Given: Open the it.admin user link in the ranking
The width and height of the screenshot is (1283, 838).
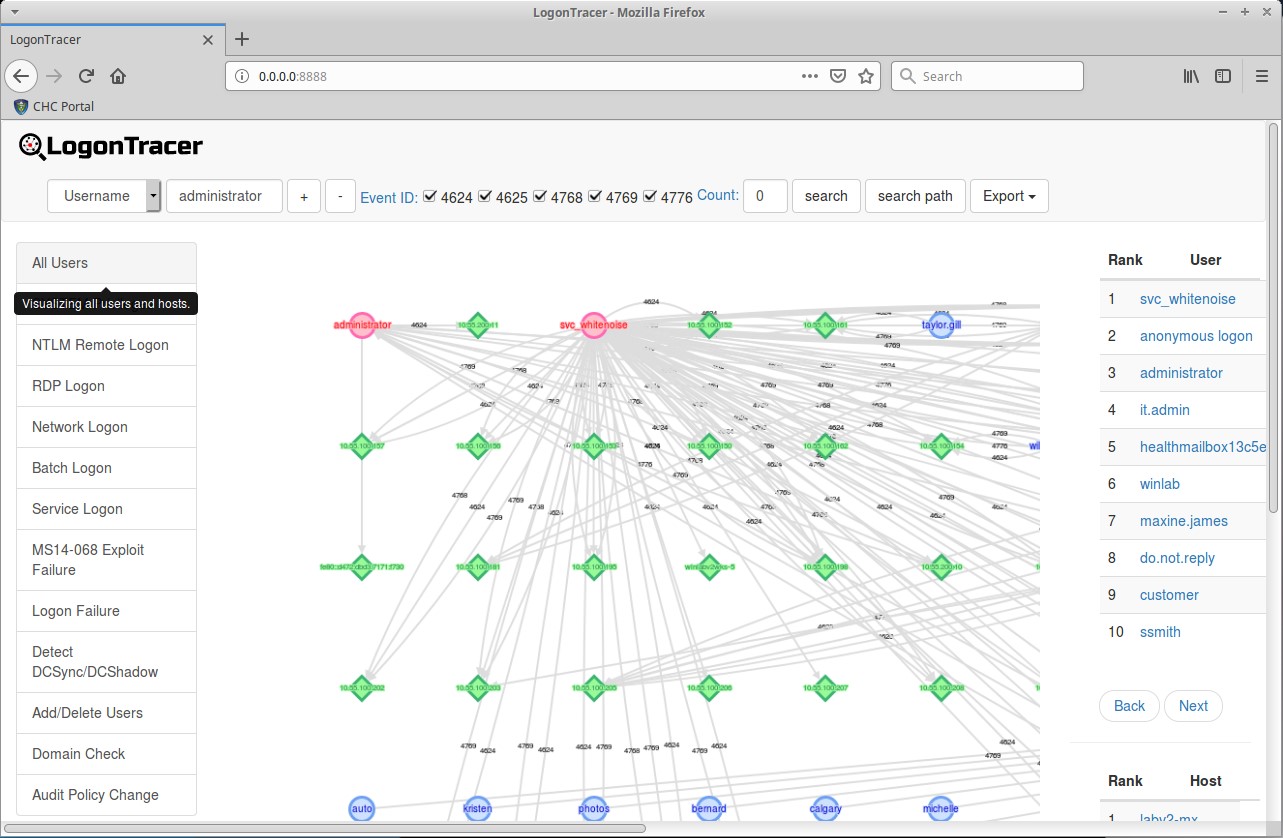Looking at the screenshot, I should tap(1164, 410).
